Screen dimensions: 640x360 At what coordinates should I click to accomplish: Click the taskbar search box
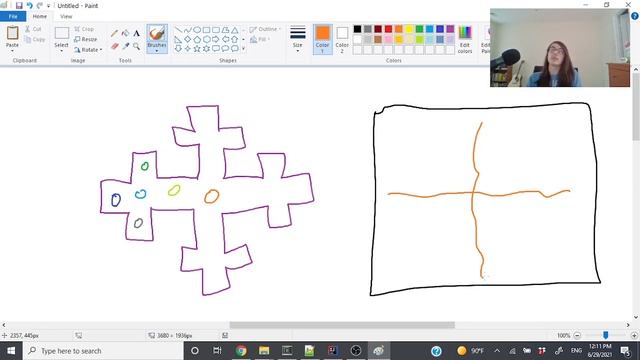[x=104, y=351]
